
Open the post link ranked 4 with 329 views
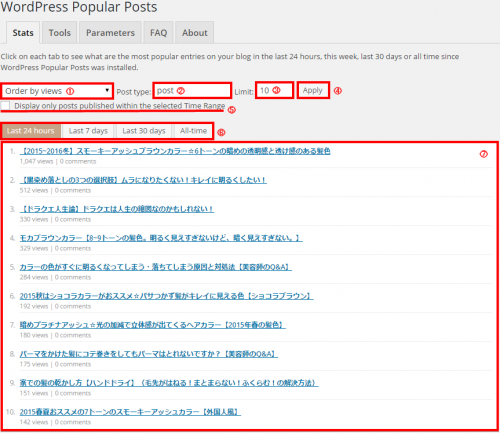[161, 238]
